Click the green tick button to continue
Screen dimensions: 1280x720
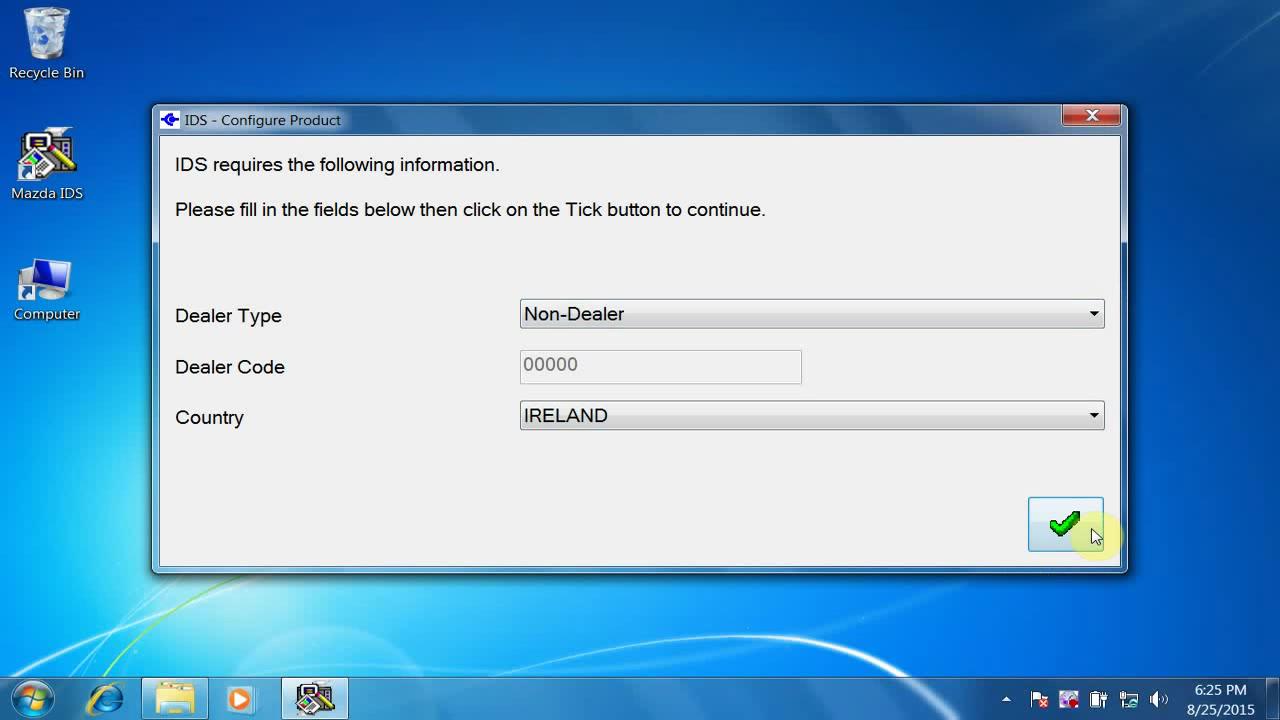pyautogui.click(x=1065, y=524)
